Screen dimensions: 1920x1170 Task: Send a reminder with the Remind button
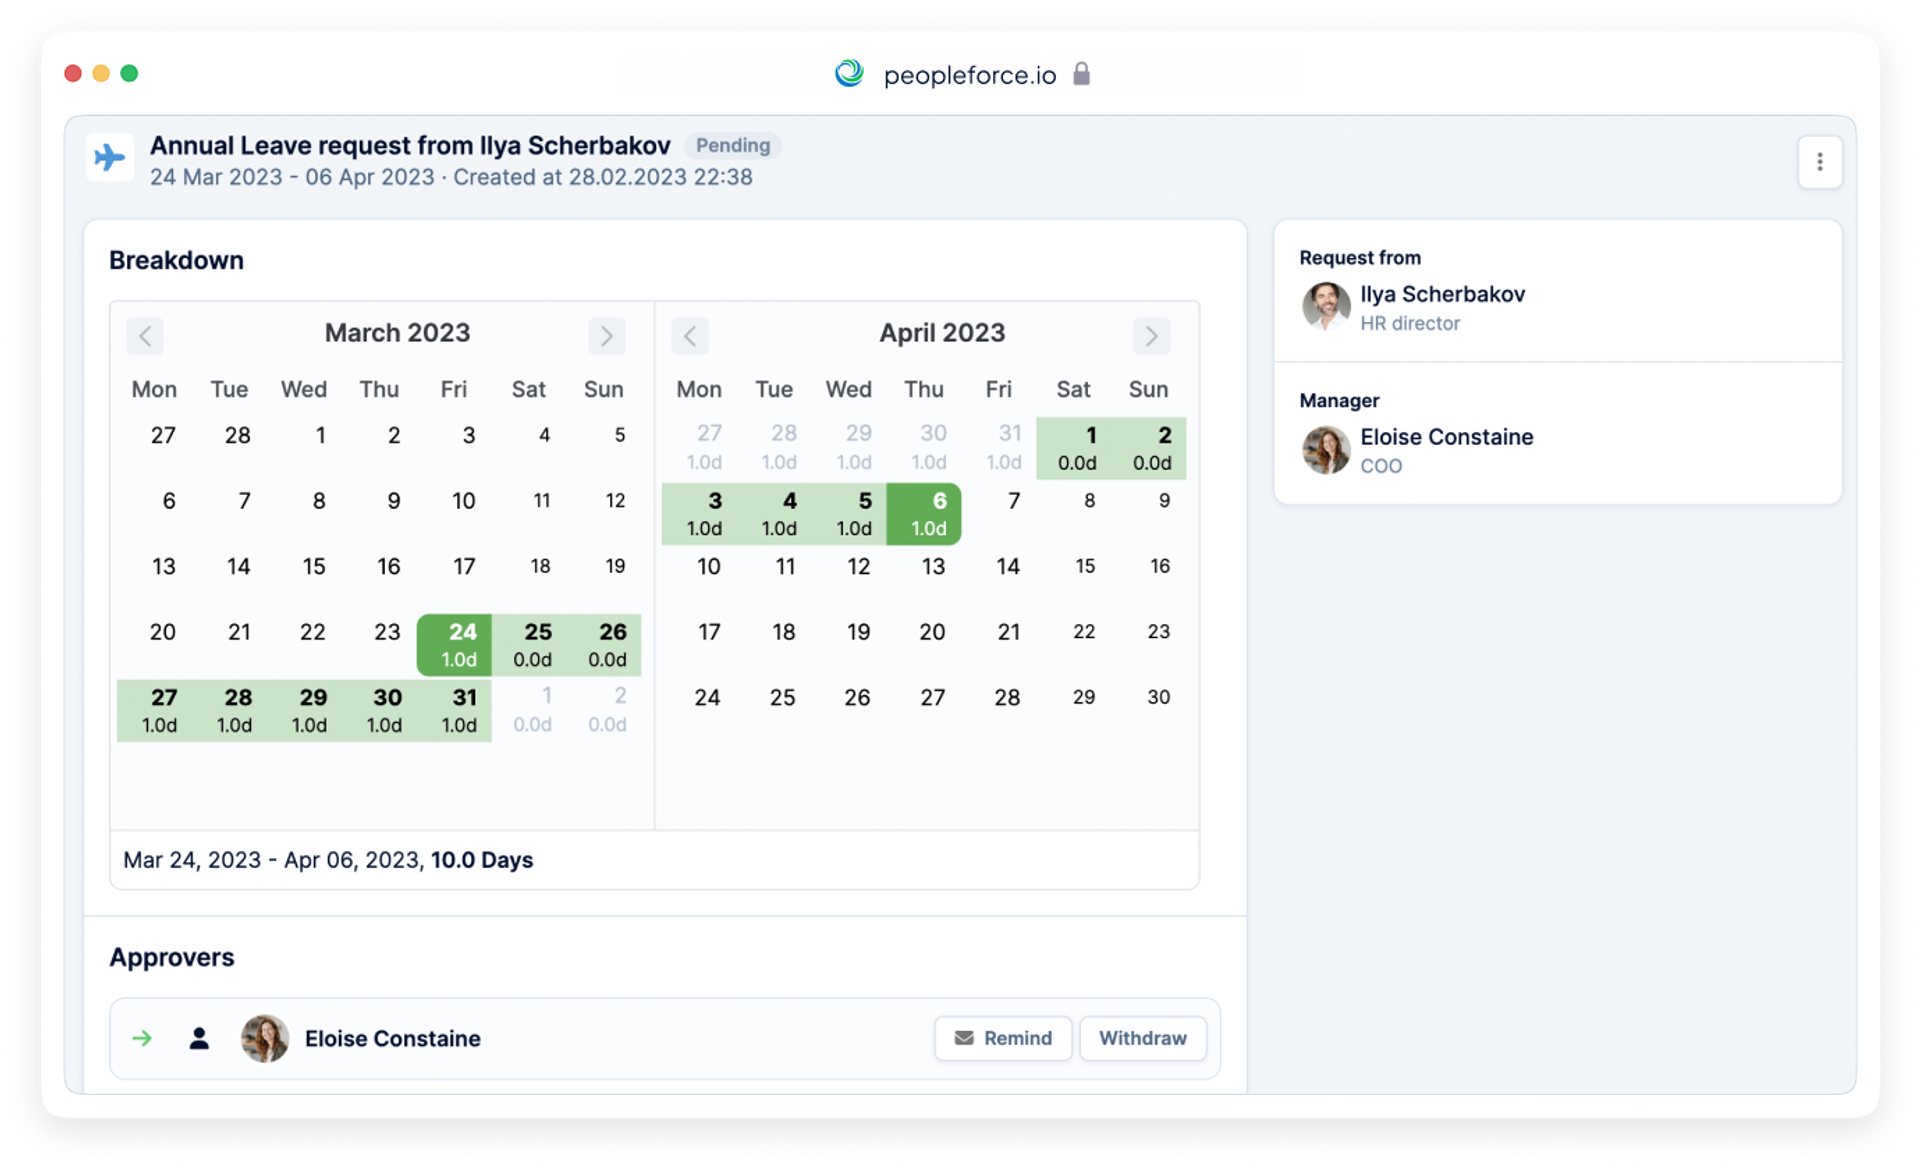click(1003, 1038)
